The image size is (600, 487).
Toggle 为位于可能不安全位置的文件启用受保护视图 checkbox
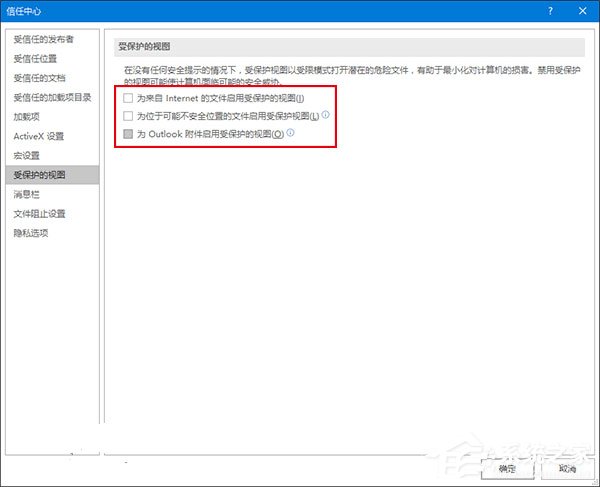click(128, 116)
